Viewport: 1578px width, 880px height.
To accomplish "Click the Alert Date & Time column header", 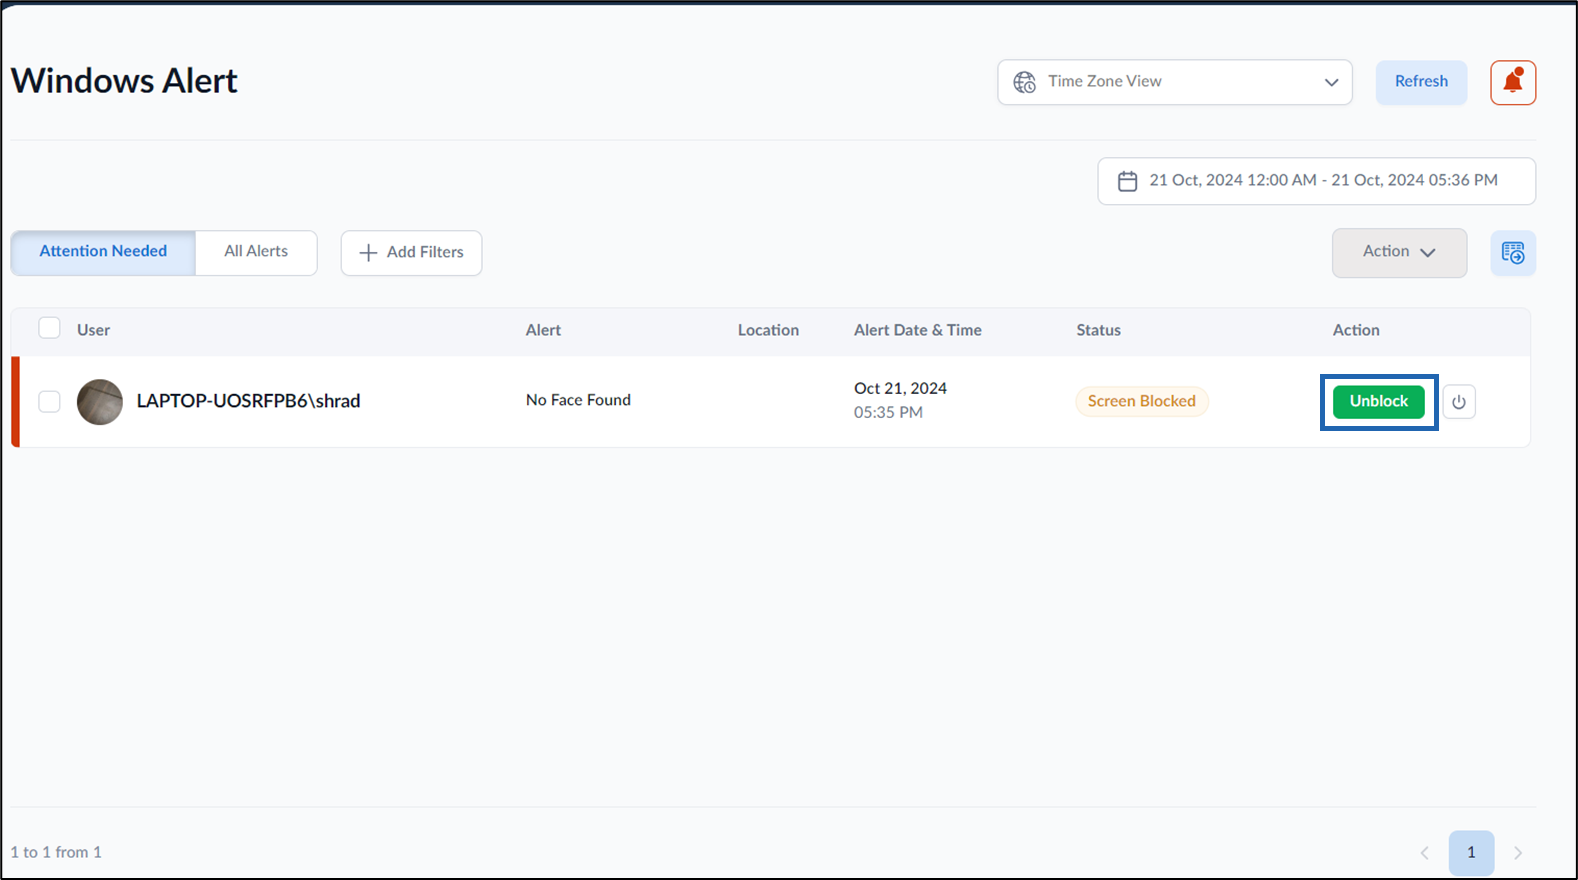I will [918, 330].
